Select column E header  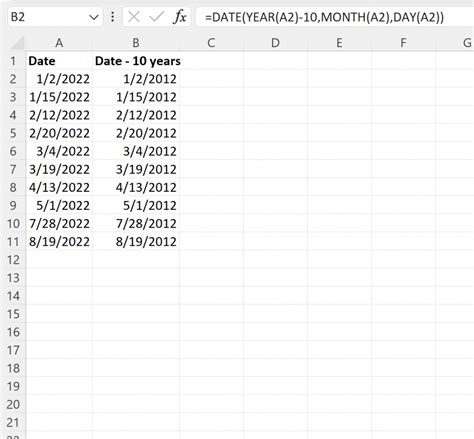[x=339, y=43]
